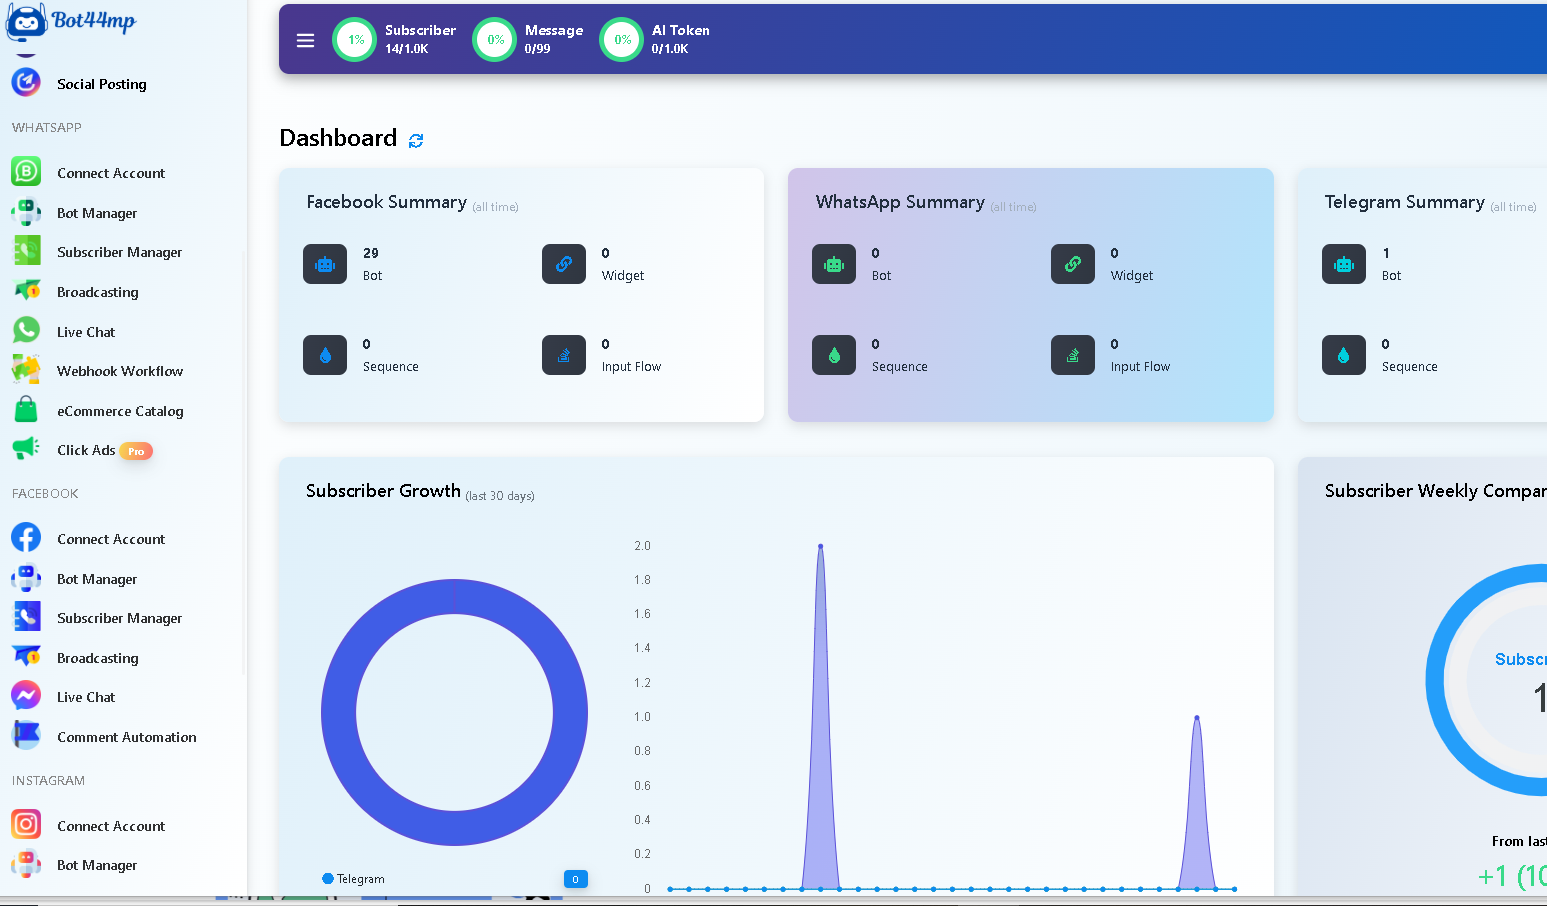This screenshot has width=1547, height=906.
Task: Click the Instagram Connect Account icon
Action: point(26,825)
